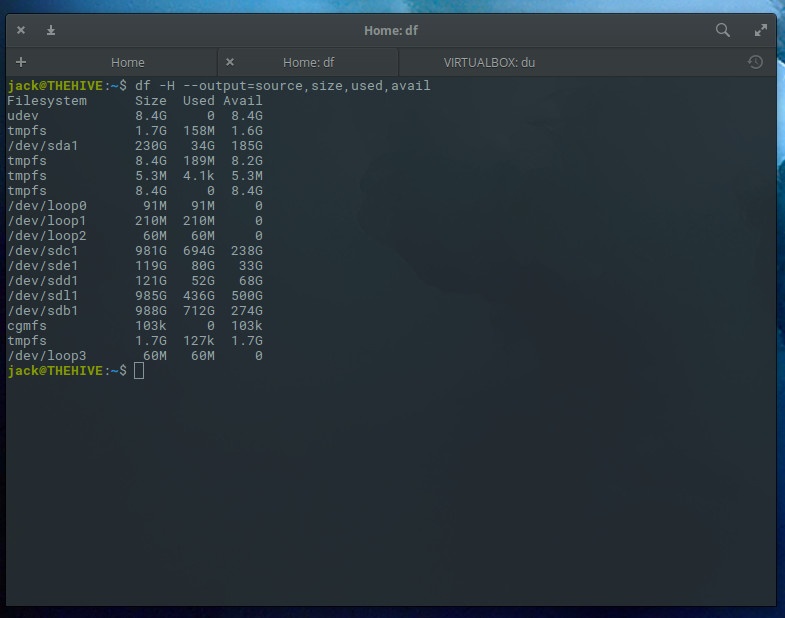Viewport: 785px width, 618px height.
Task: Open the search icon in the header bar
Action: click(x=723, y=30)
